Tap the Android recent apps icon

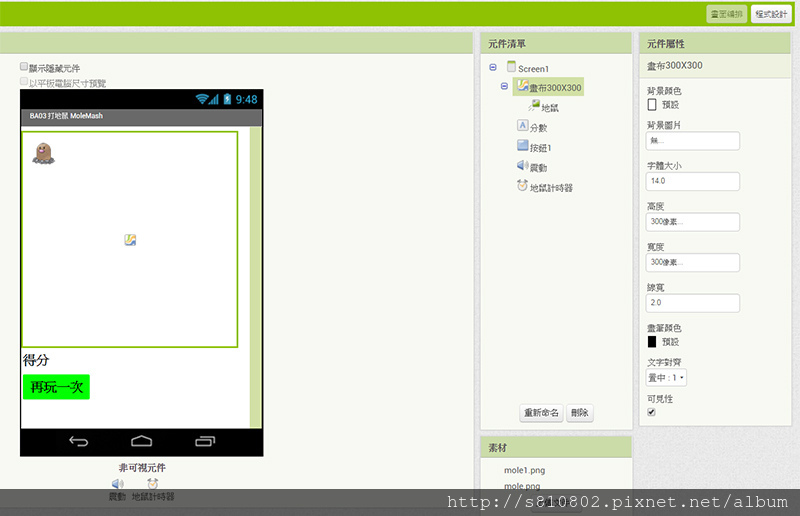205,441
